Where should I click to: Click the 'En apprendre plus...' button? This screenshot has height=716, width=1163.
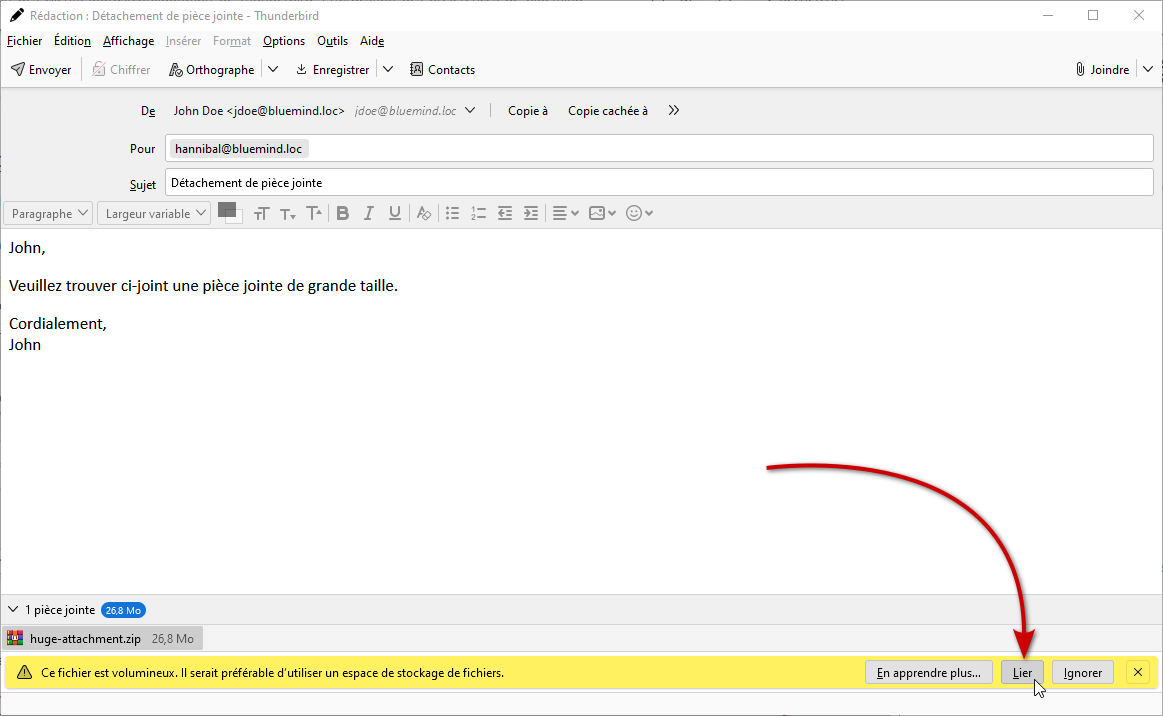[x=929, y=673]
